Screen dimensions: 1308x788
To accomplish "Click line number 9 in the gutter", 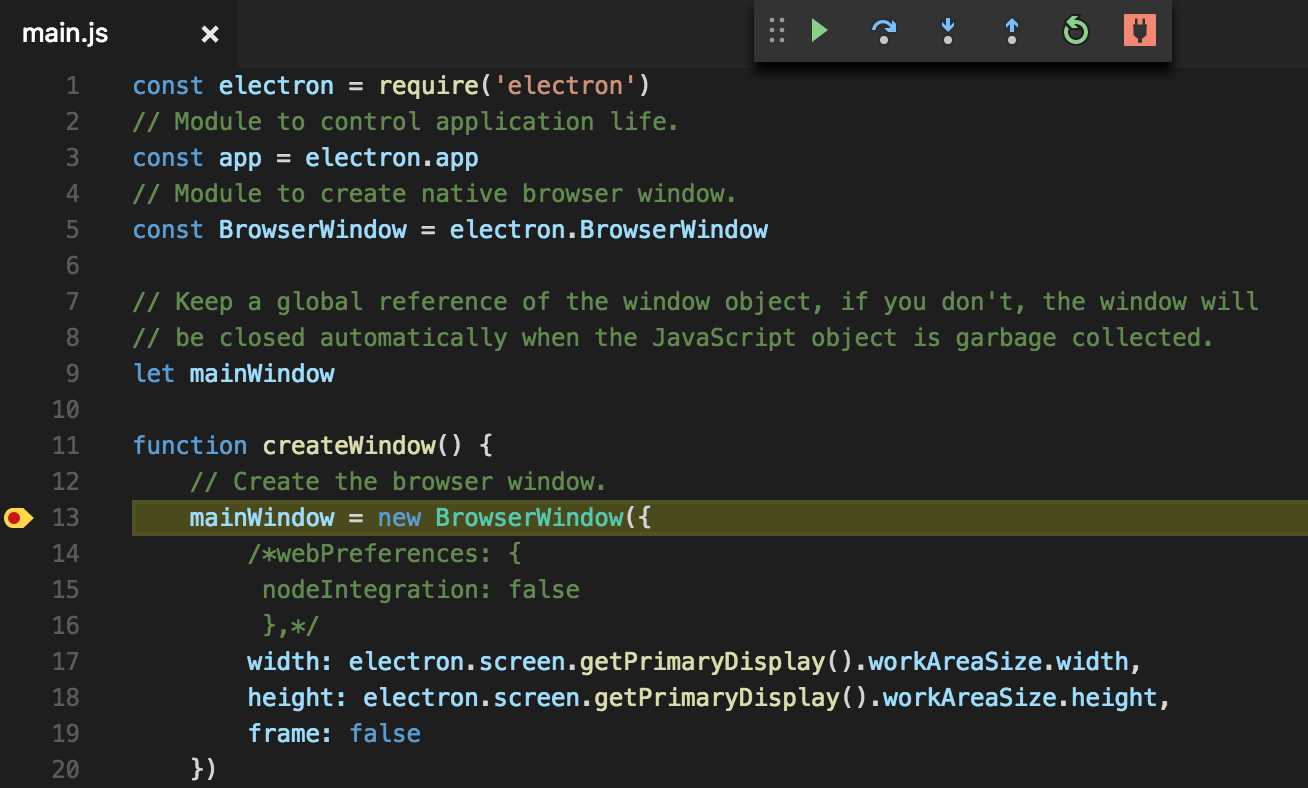I will [72, 374].
